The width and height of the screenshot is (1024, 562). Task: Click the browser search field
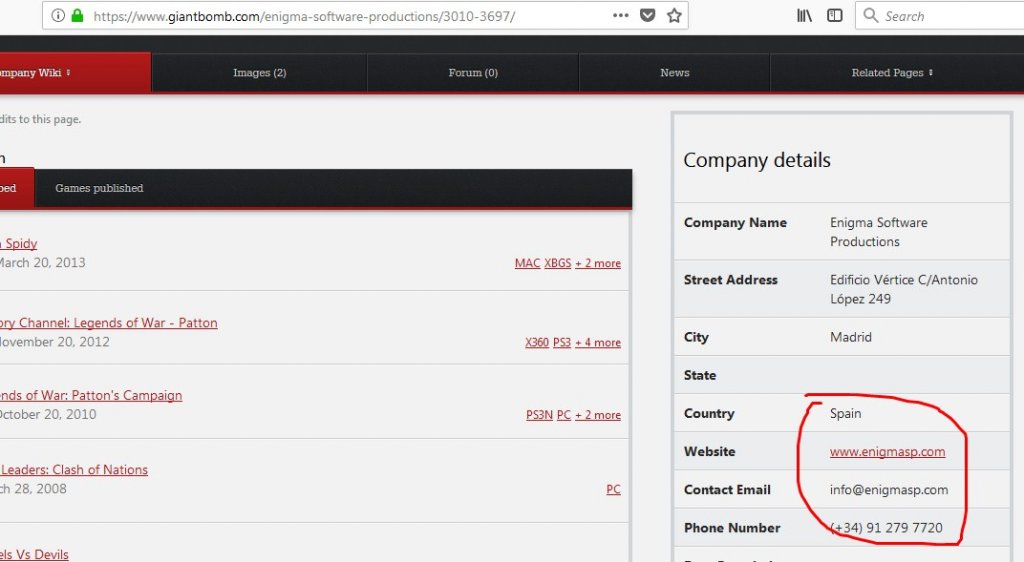(x=940, y=16)
